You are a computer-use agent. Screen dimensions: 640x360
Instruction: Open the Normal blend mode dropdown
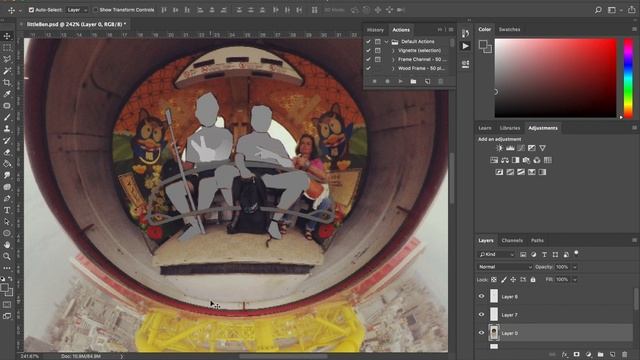coord(505,267)
